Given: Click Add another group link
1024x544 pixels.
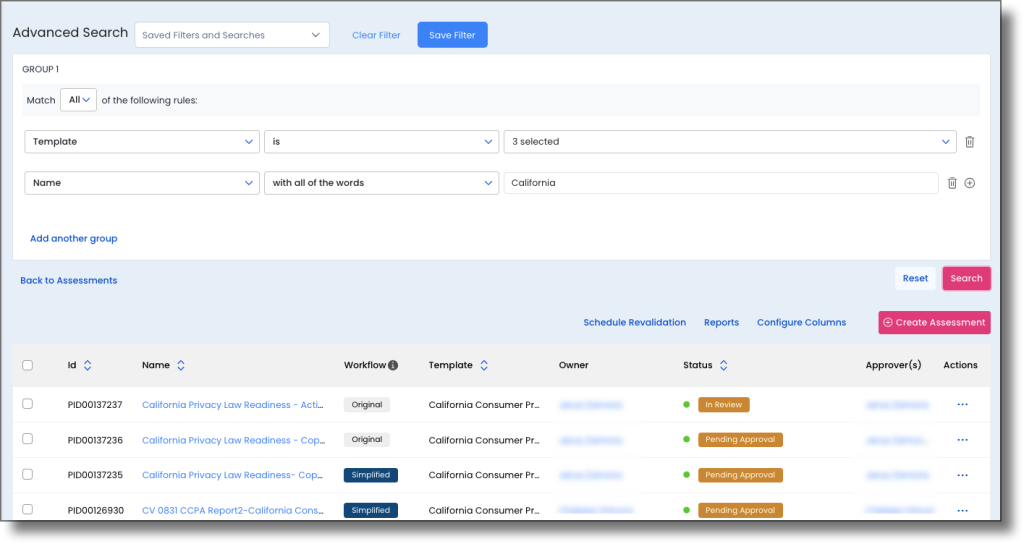Looking at the screenshot, I should pos(74,238).
